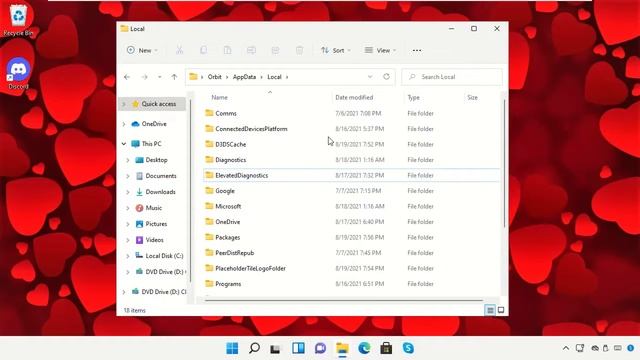Image resolution: width=640 pixels, height=360 pixels.
Task: Sort by Size column header
Action: pyautogui.click(x=472, y=98)
